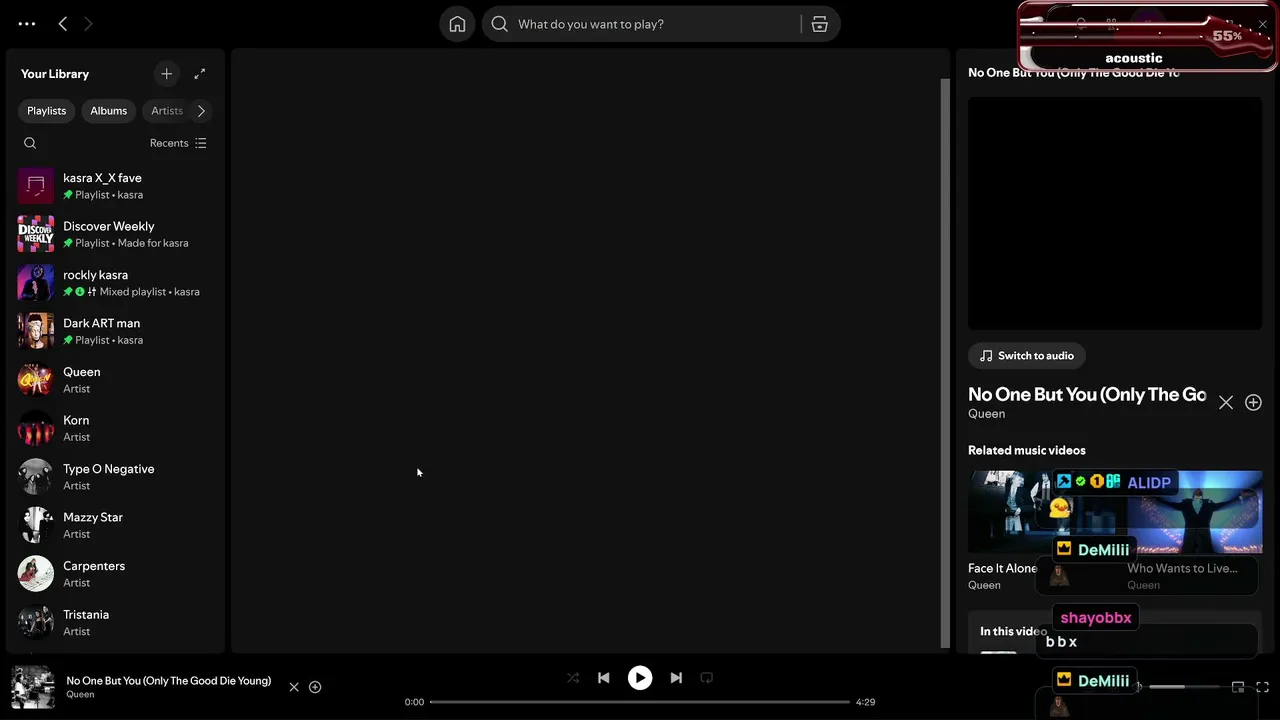Image resolution: width=1280 pixels, height=720 pixels.
Task: Open the kasra X_X fave playlist cover
Action: [x=36, y=186]
